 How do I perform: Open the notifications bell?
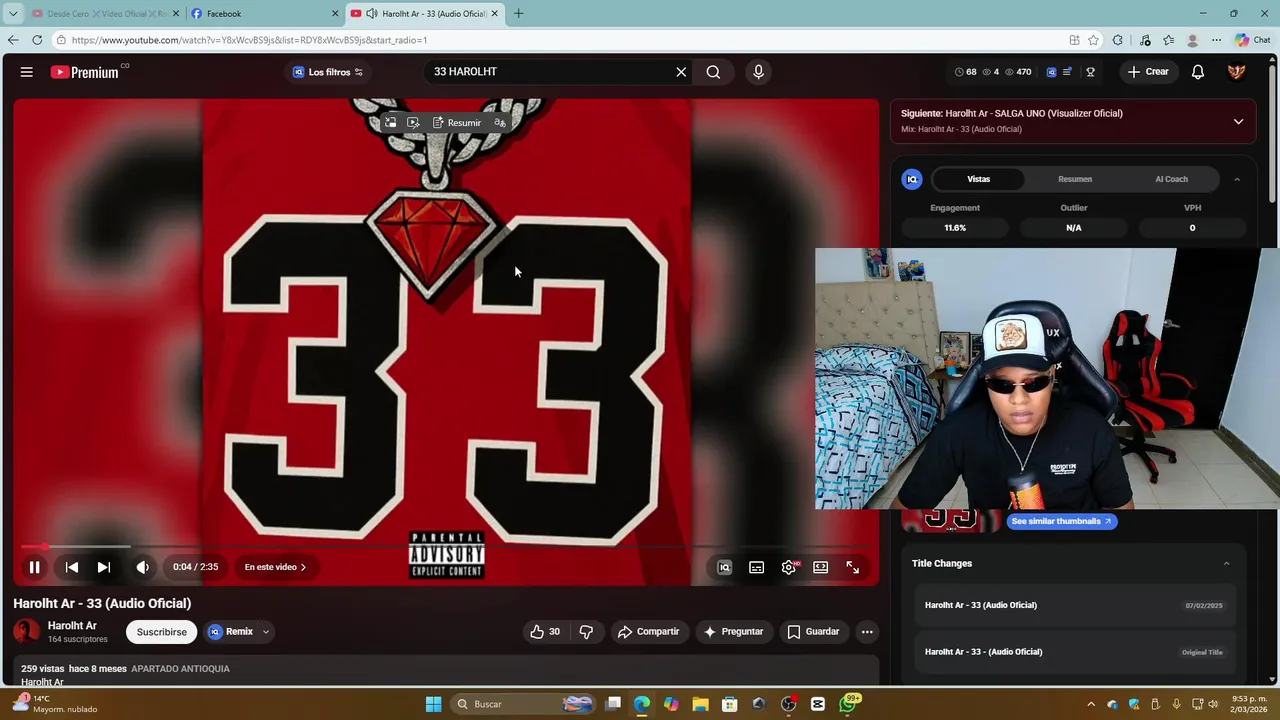1198,72
